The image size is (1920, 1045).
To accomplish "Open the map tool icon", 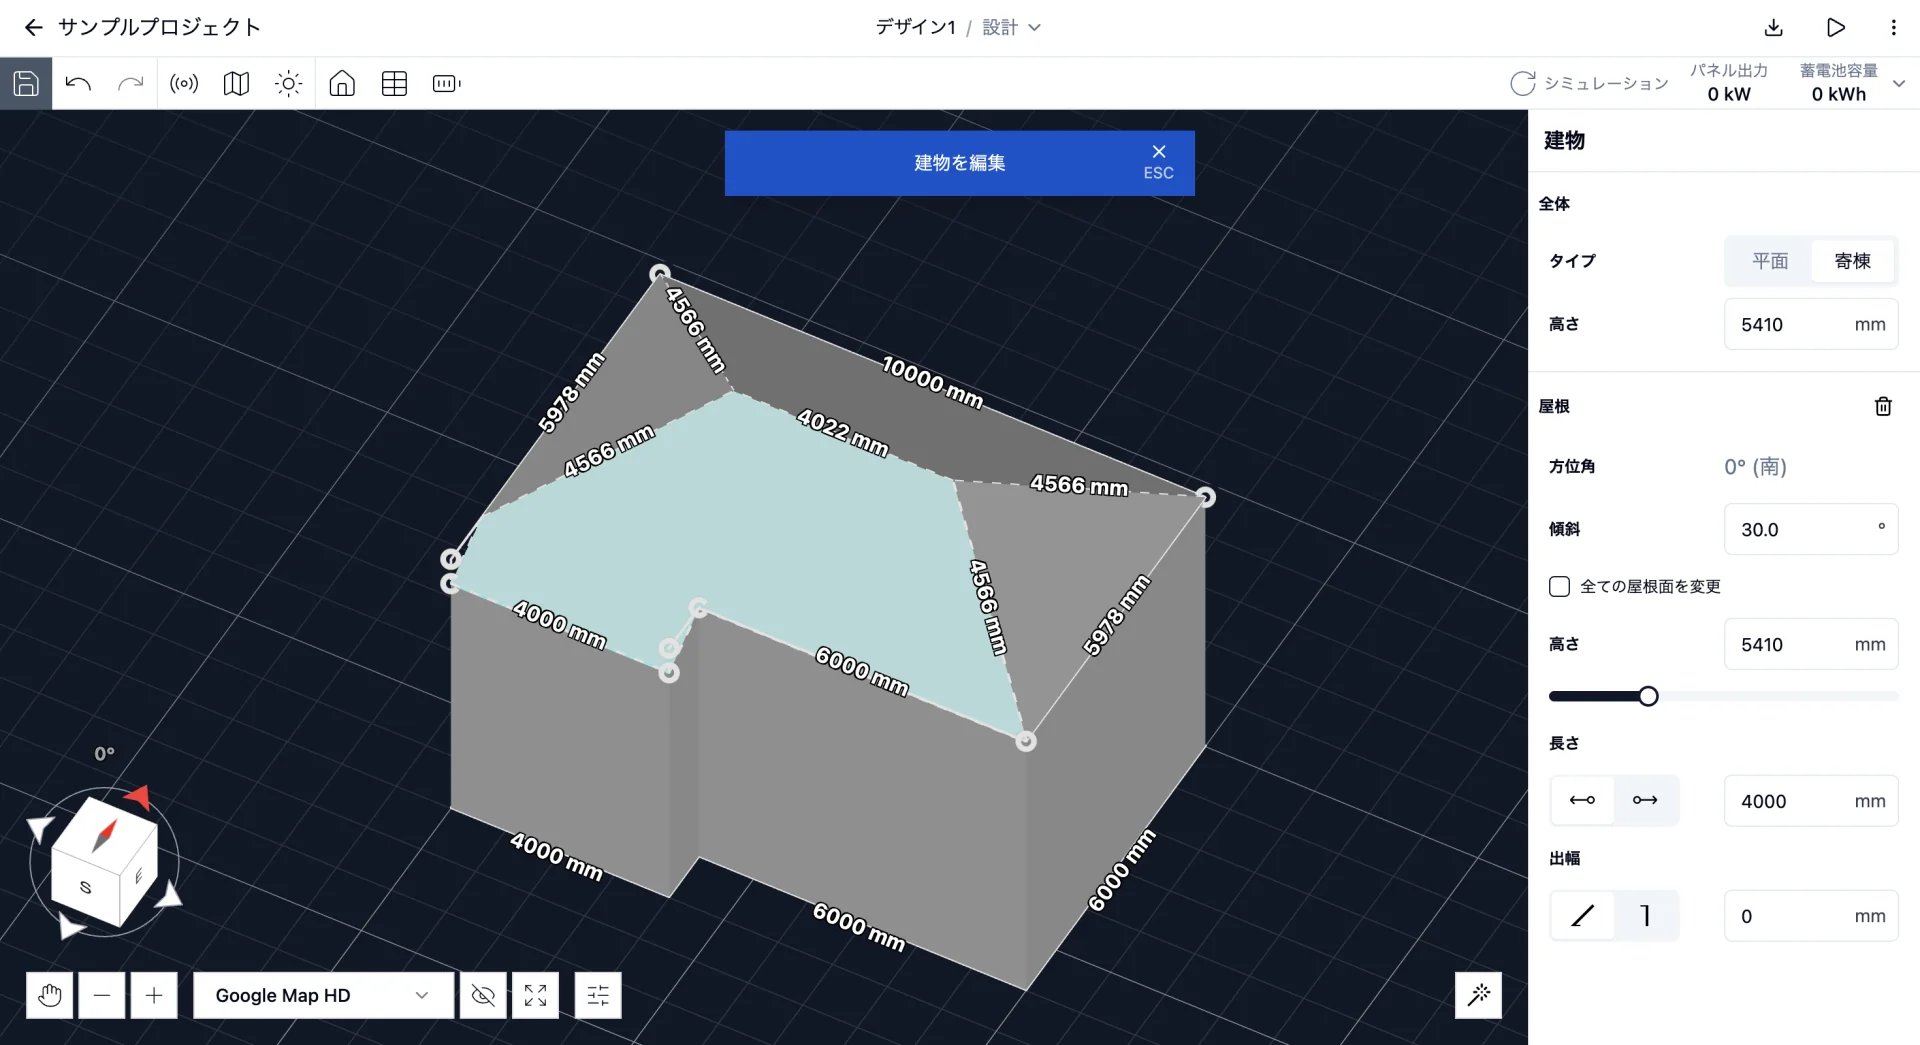I will 236,83.
